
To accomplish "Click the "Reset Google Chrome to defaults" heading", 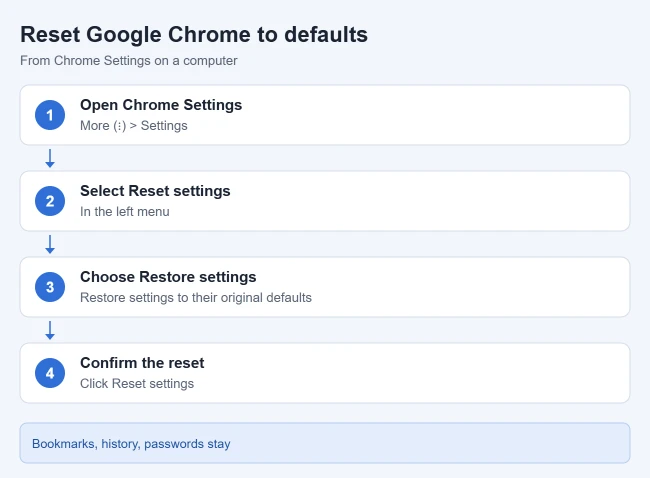I will pos(194,35).
